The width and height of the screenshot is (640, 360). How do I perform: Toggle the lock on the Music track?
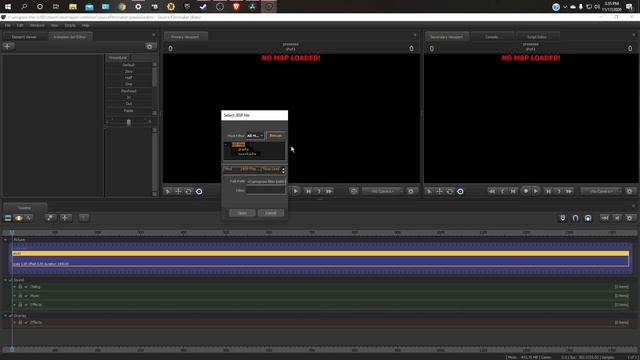20,296
